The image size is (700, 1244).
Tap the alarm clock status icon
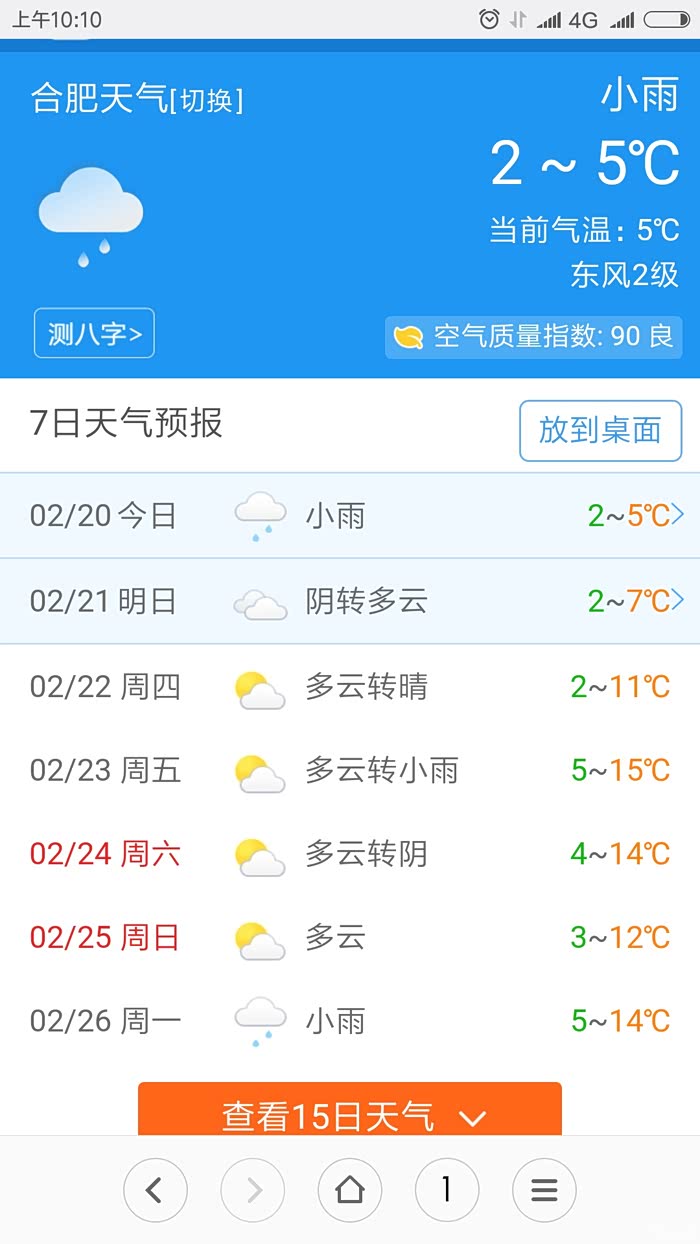click(x=489, y=19)
